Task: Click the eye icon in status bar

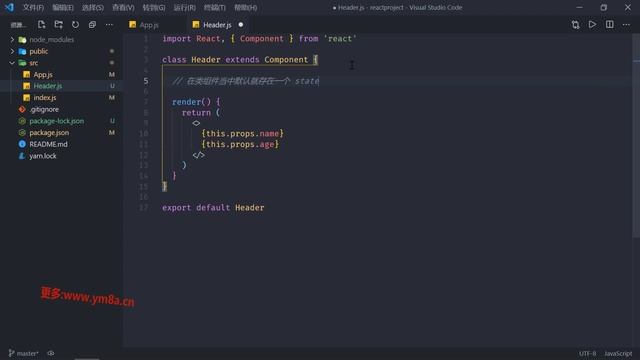Action: click(51, 353)
